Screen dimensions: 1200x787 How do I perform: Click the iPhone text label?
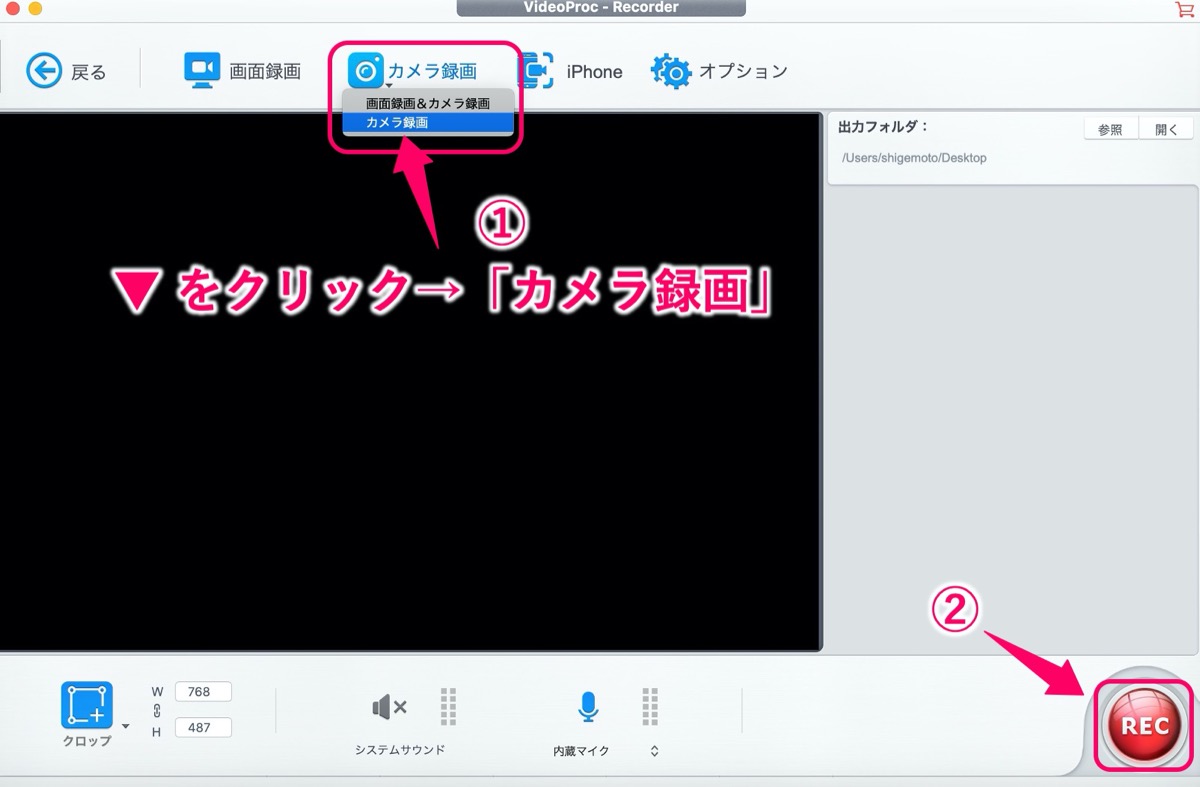(x=594, y=71)
